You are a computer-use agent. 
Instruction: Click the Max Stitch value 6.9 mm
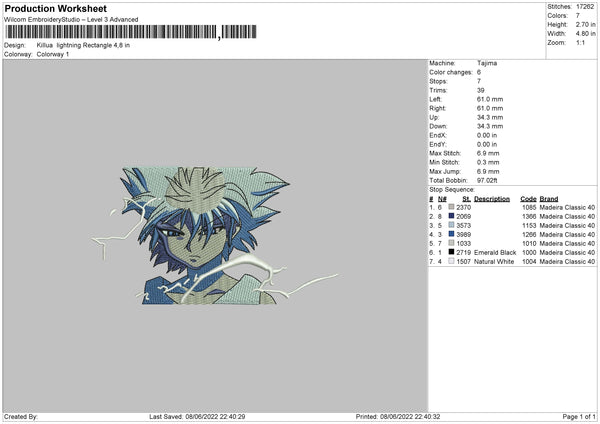click(x=488, y=153)
